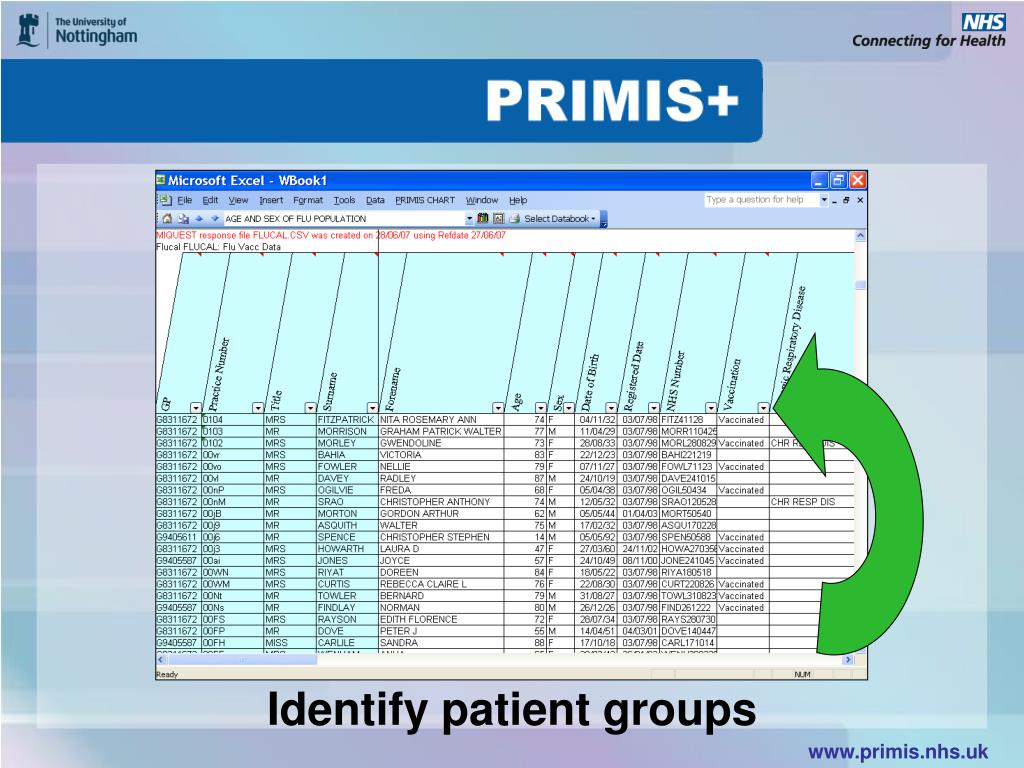The image size is (1024, 768).
Task: Select the G9405611 GP cell
Action: pyautogui.click(x=178, y=537)
